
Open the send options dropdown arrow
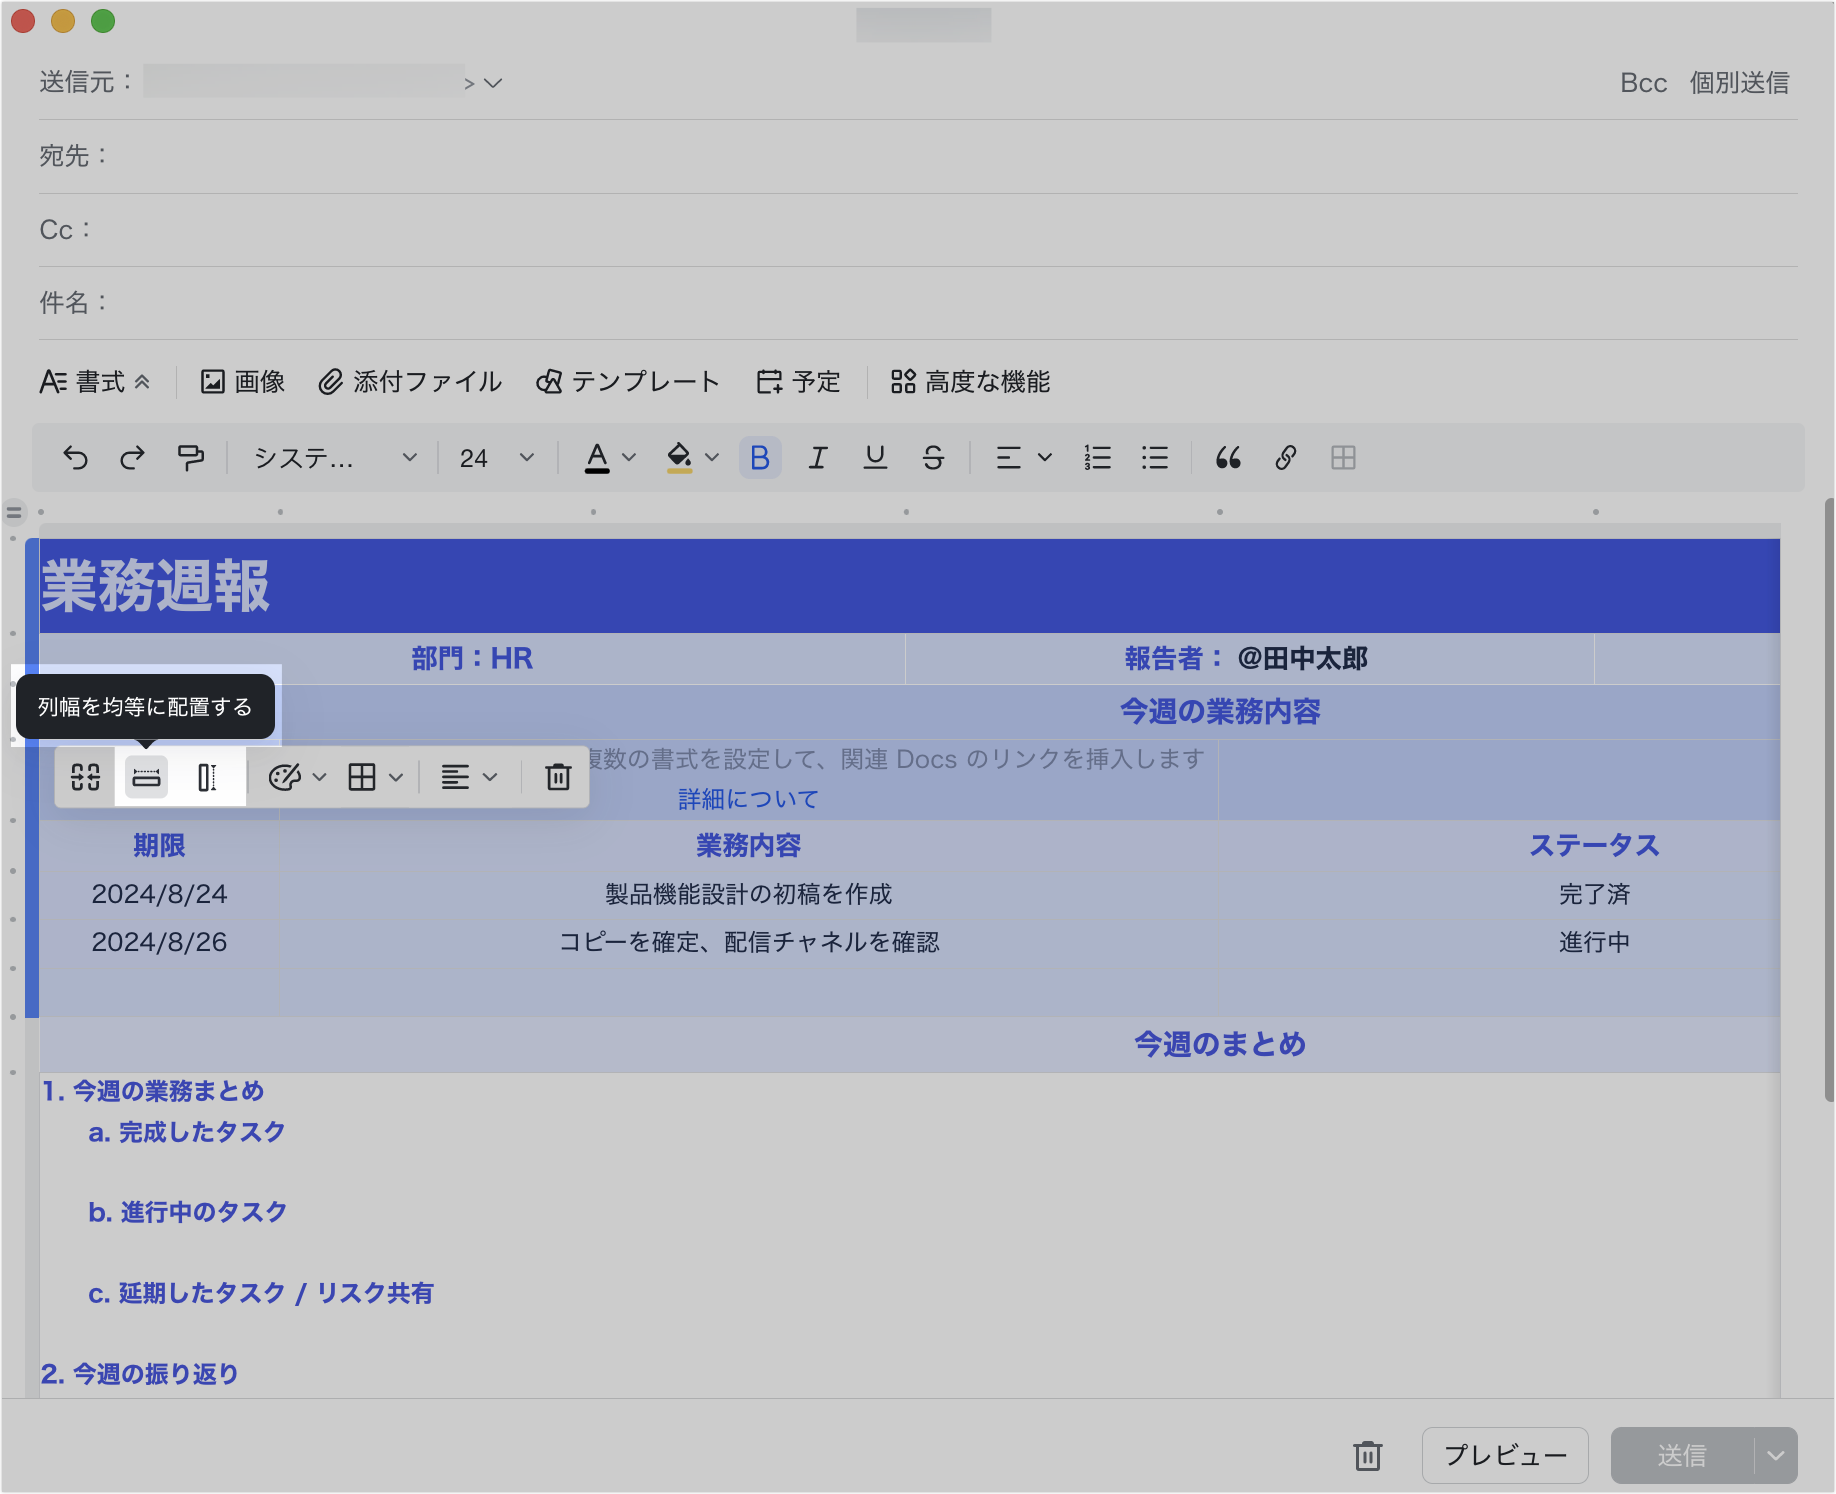click(1776, 1456)
